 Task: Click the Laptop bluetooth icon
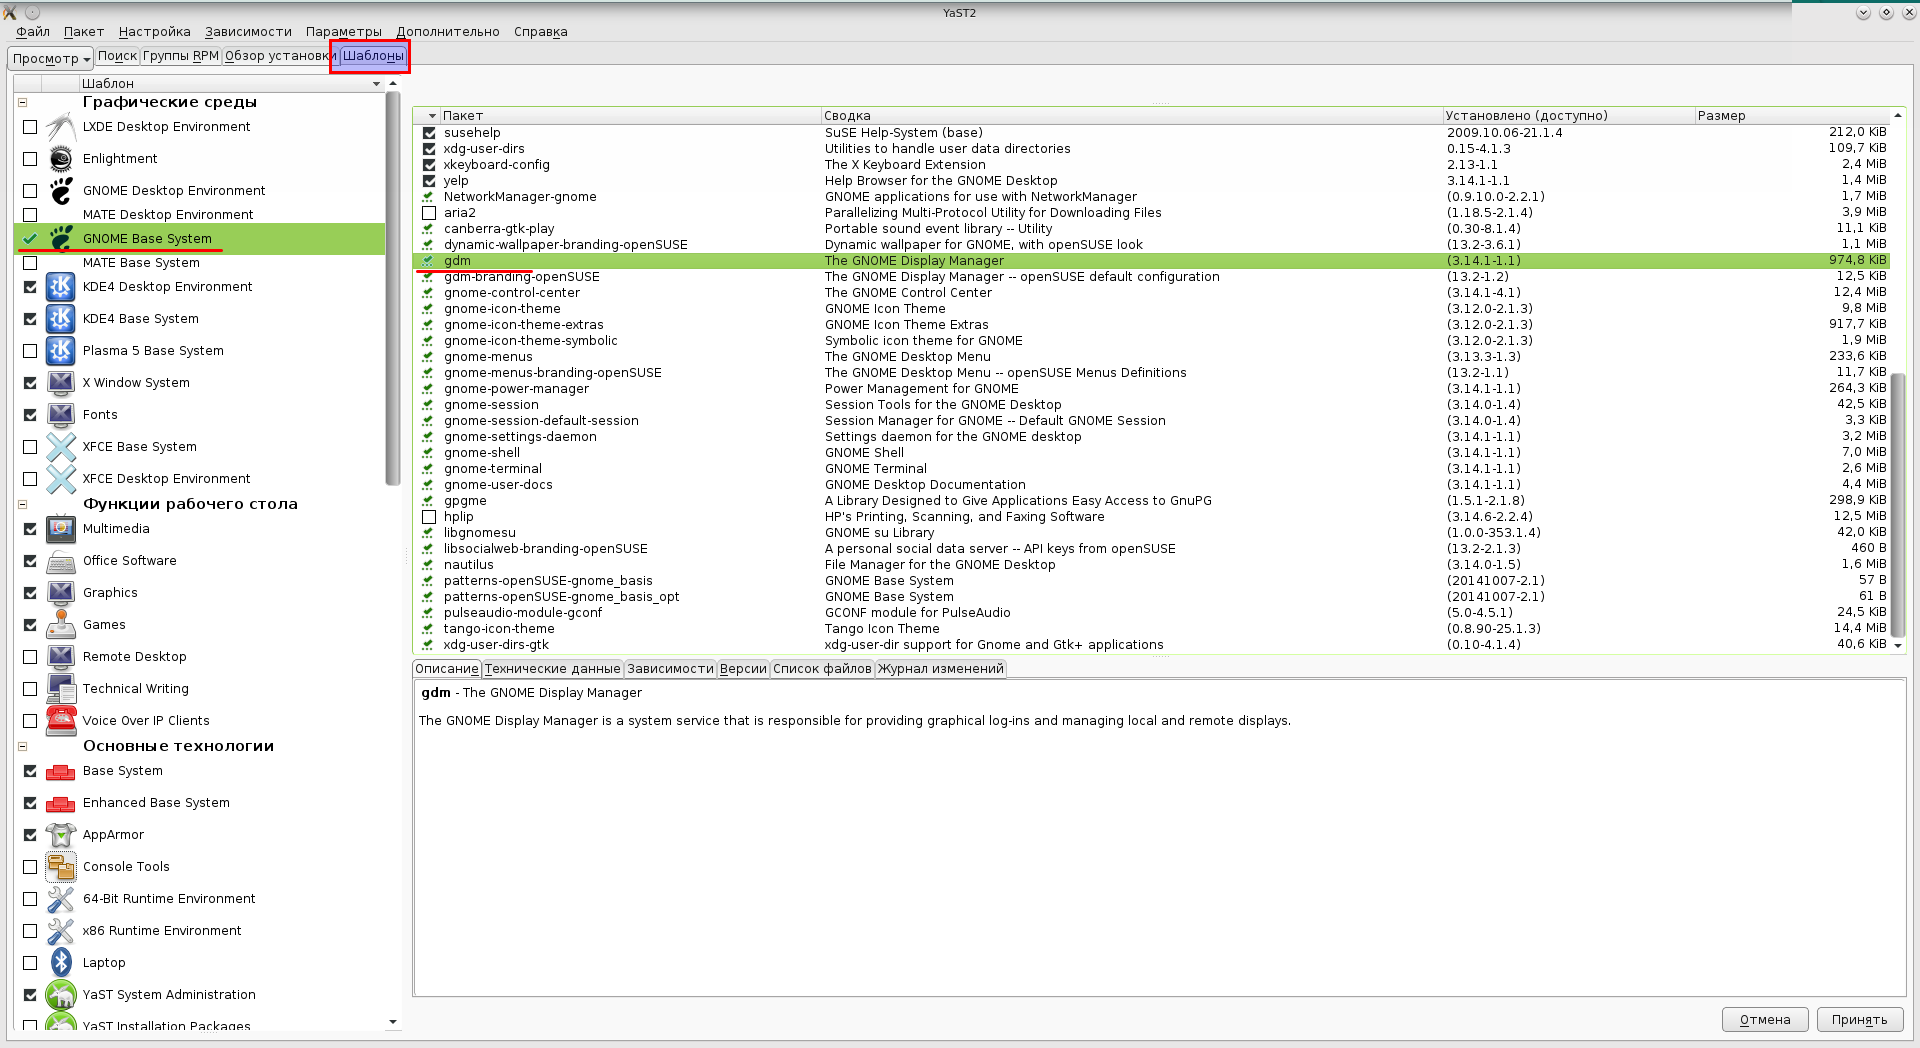click(x=61, y=963)
